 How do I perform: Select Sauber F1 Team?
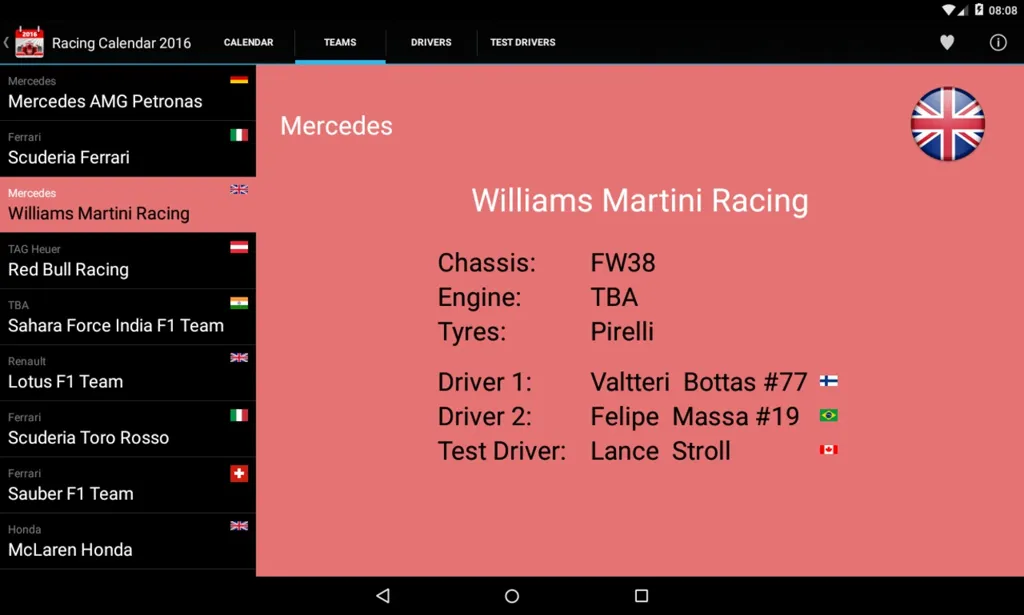(128, 486)
